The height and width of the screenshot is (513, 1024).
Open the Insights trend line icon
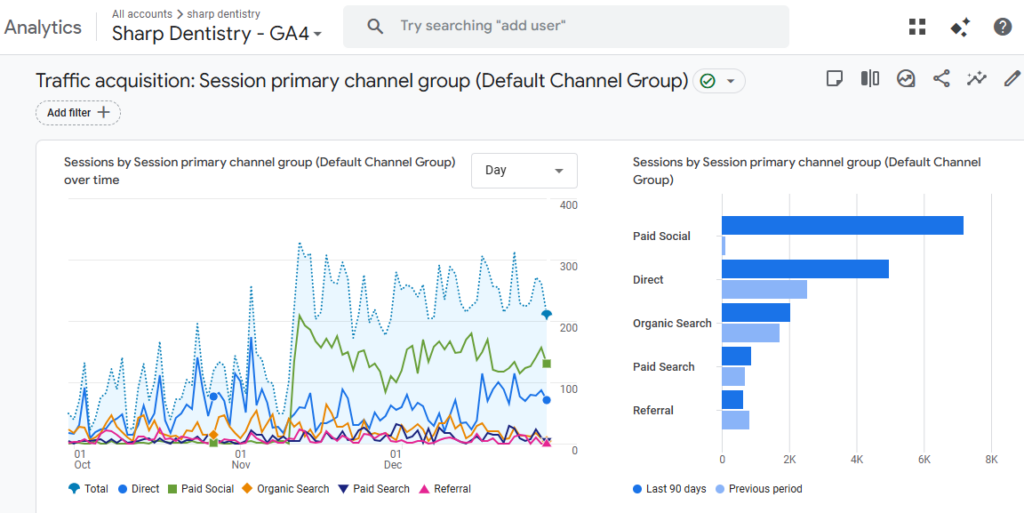977,79
